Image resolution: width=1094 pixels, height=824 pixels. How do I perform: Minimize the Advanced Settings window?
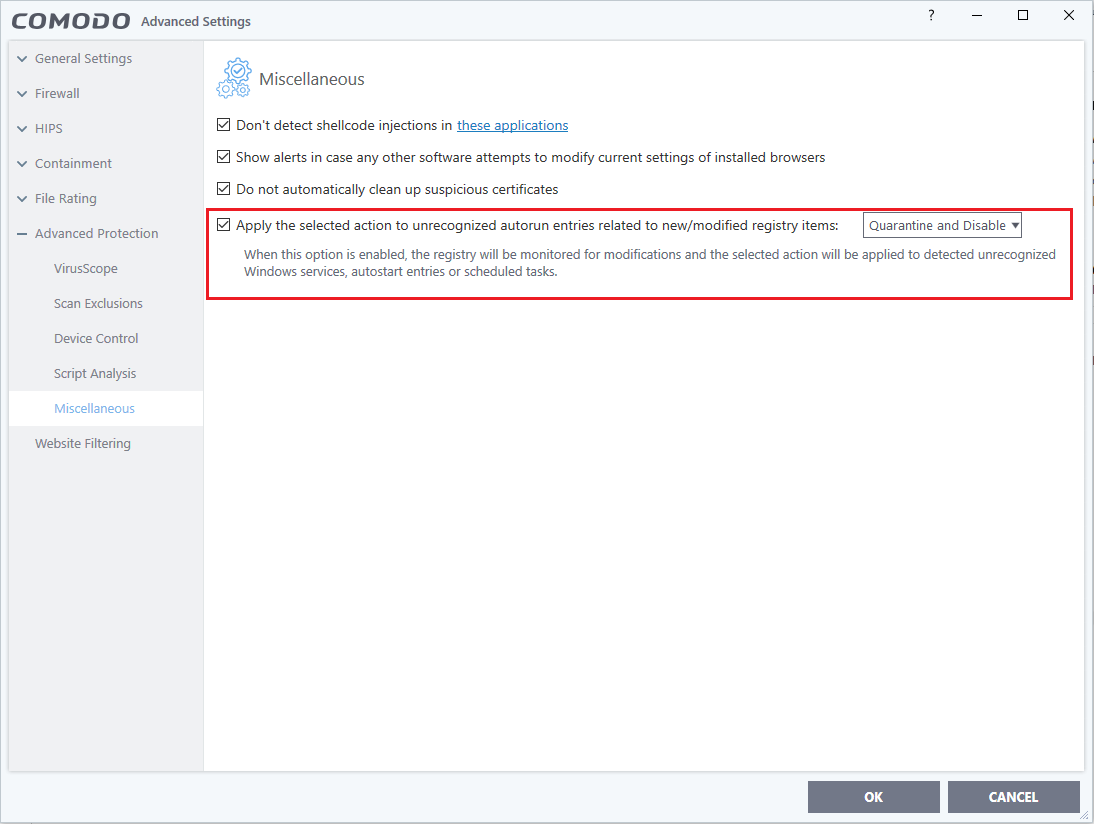tap(977, 15)
